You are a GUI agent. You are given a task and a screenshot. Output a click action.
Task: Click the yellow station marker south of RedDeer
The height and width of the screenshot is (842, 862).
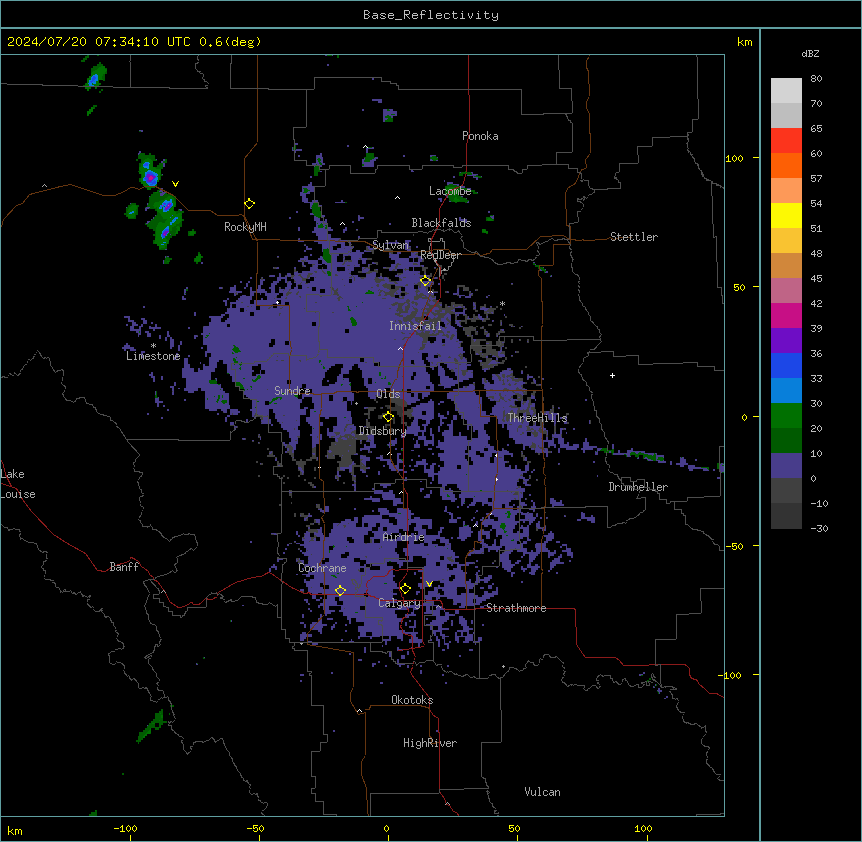click(425, 280)
